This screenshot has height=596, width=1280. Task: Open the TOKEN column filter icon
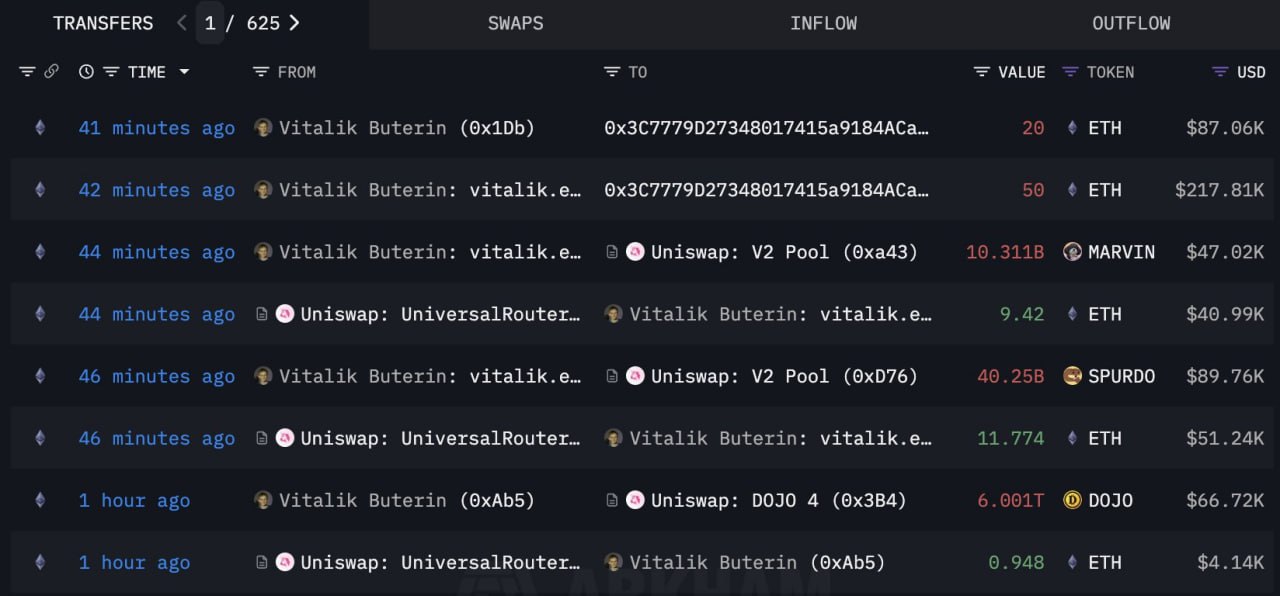[x=1070, y=72]
